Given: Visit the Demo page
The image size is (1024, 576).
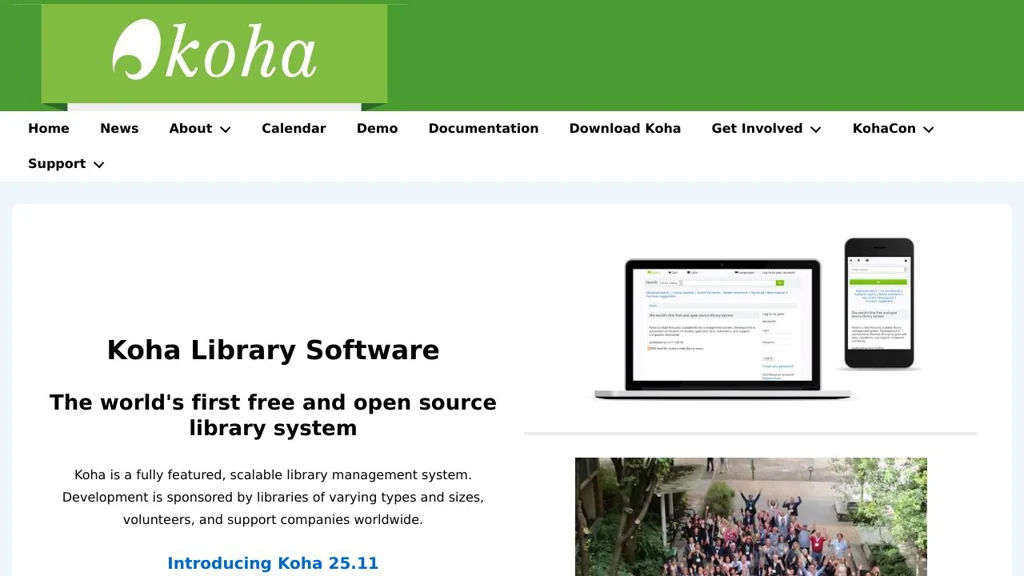Looking at the screenshot, I should 377,129.
